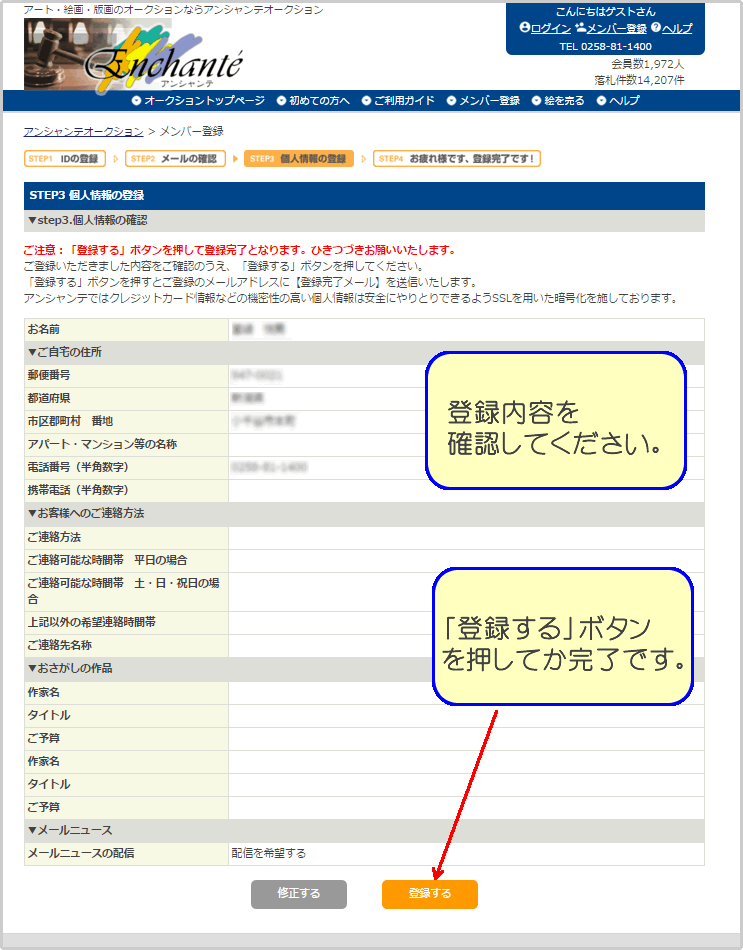Click the login person icon

tap(525, 27)
